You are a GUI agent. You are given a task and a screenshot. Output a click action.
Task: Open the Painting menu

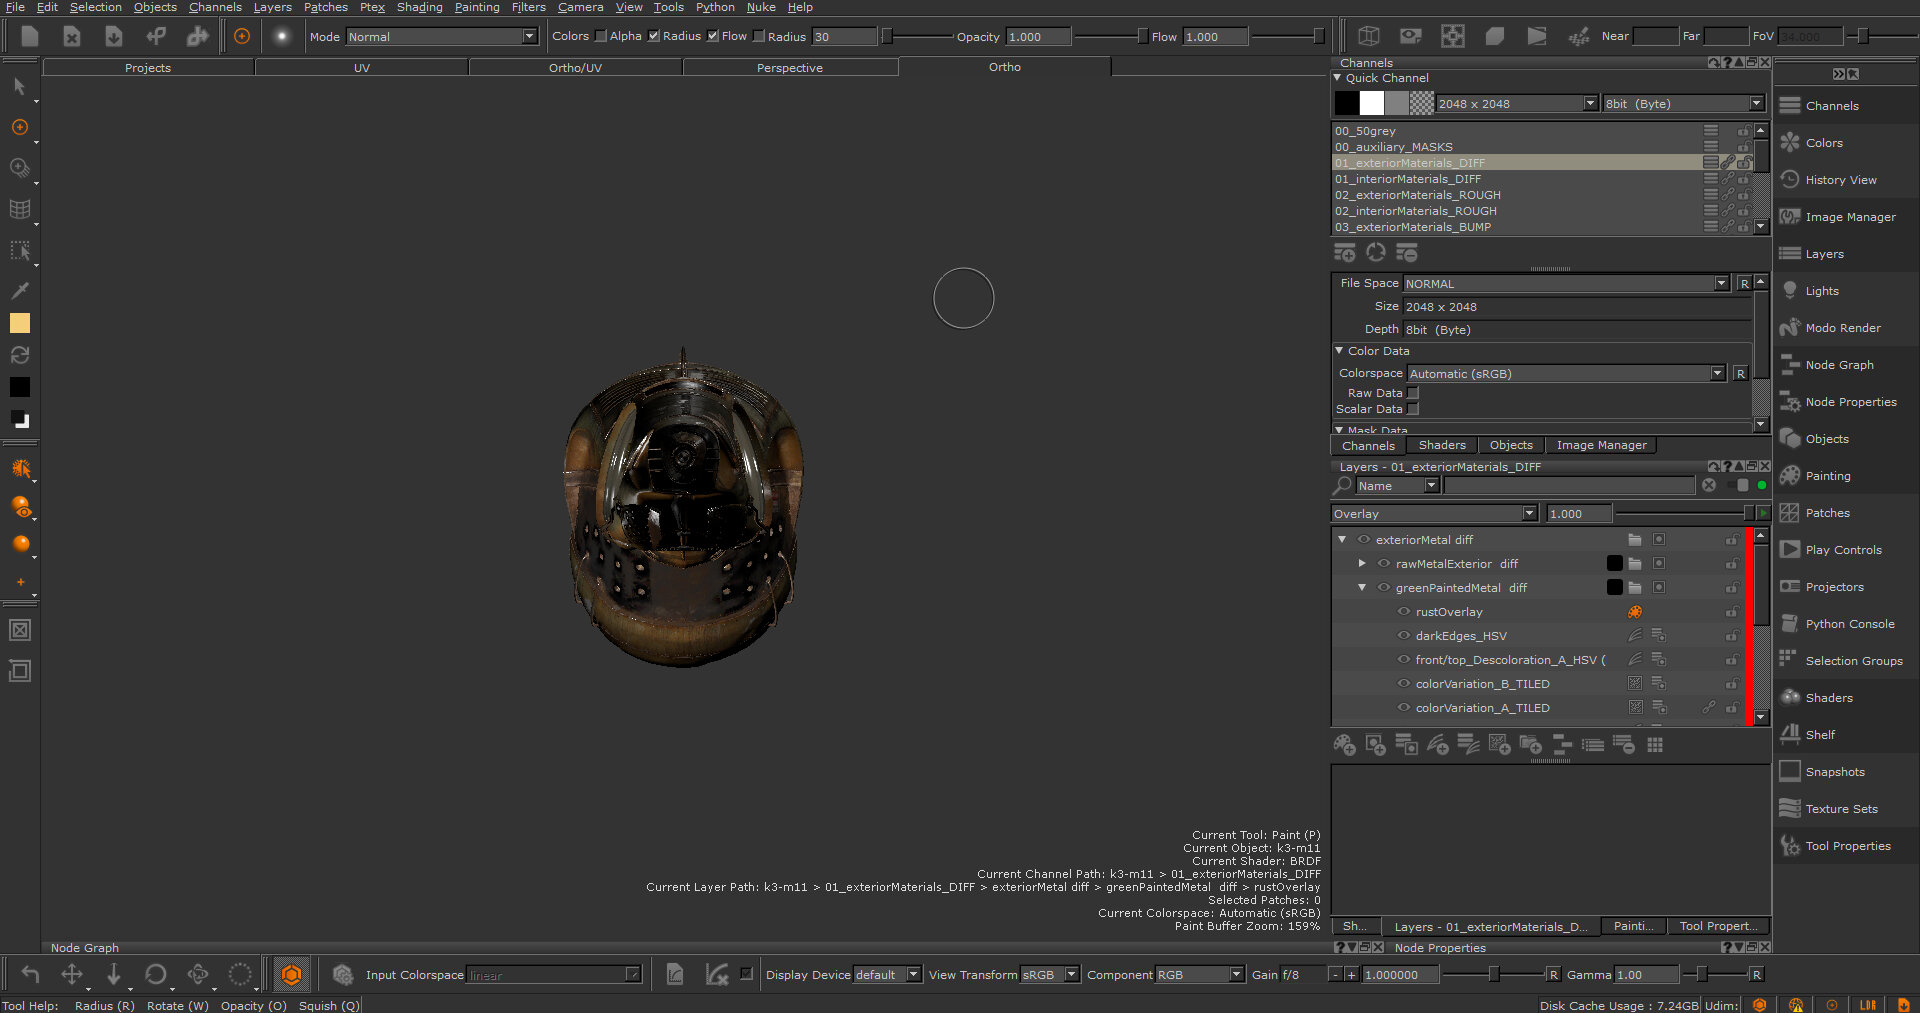point(477,7)
